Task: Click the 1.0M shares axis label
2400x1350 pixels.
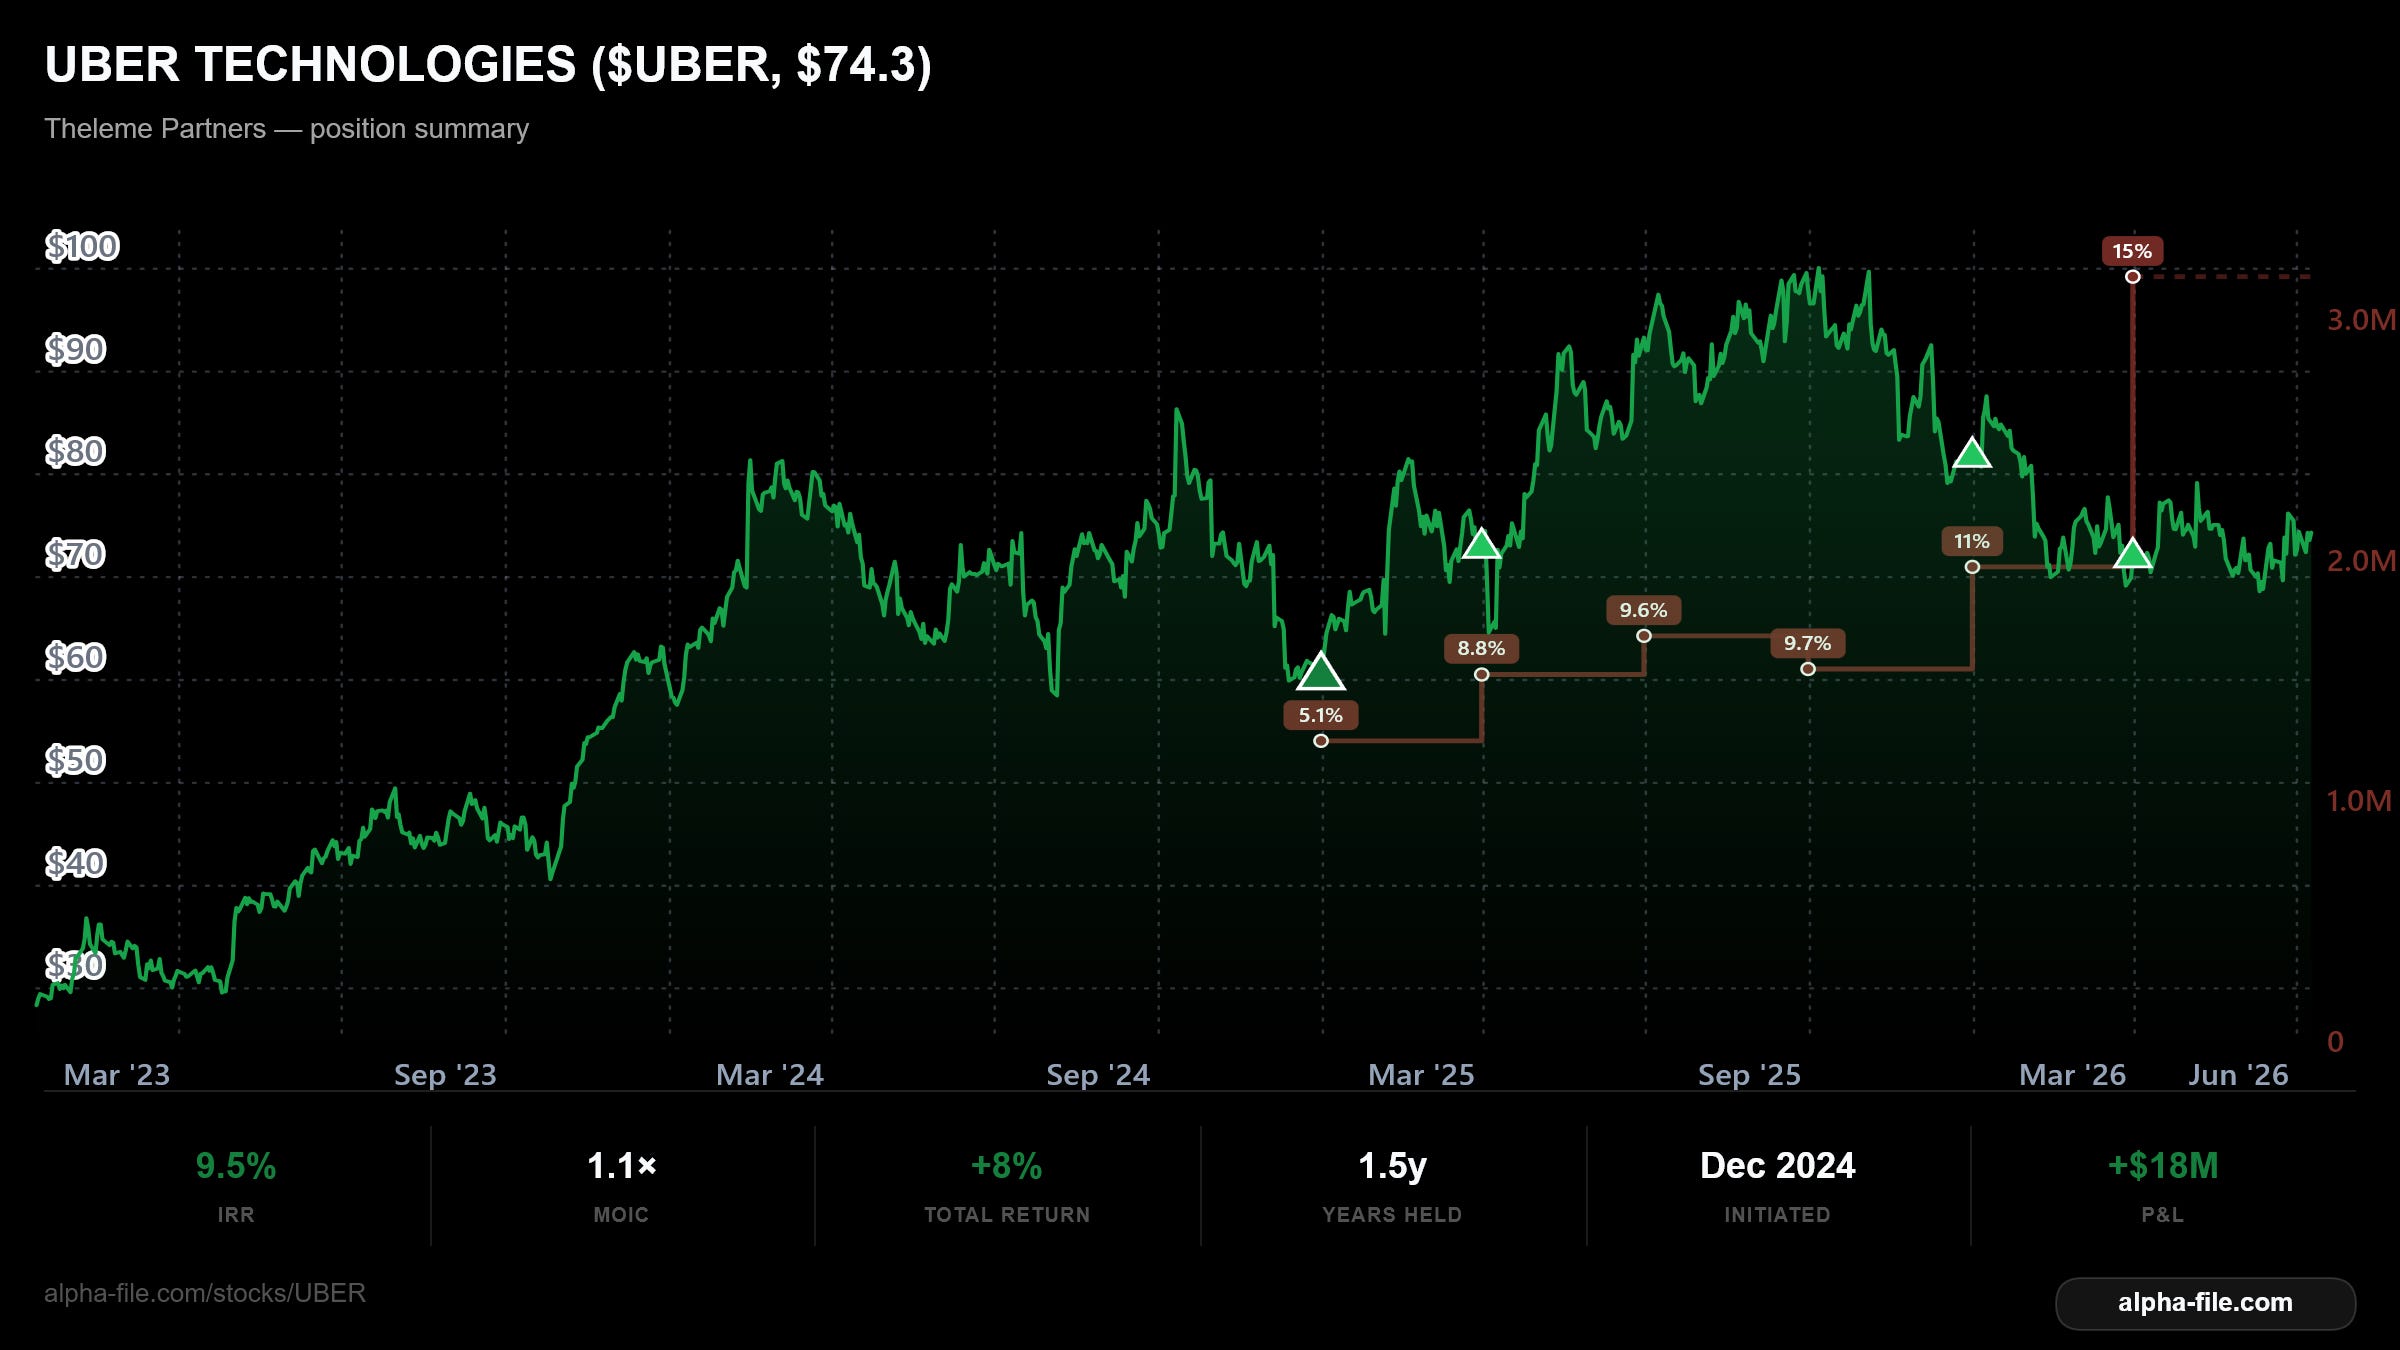Action: click(x=2359, y=801)
